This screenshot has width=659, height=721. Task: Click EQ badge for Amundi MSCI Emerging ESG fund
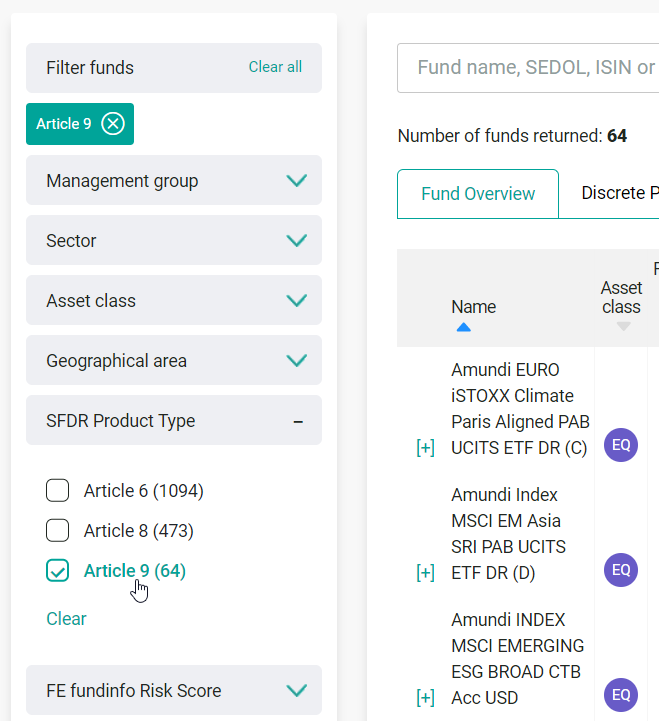click(621, 695)
